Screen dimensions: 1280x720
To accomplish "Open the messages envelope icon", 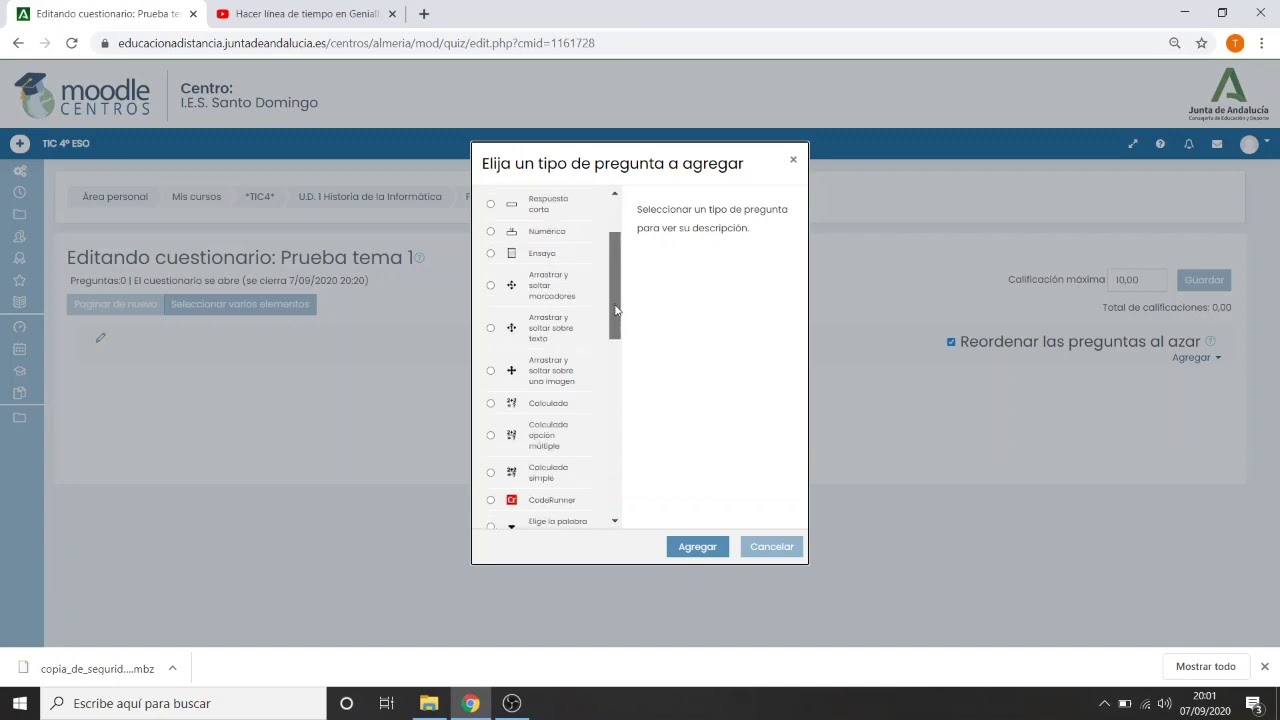I will (x=1217, y=144).
